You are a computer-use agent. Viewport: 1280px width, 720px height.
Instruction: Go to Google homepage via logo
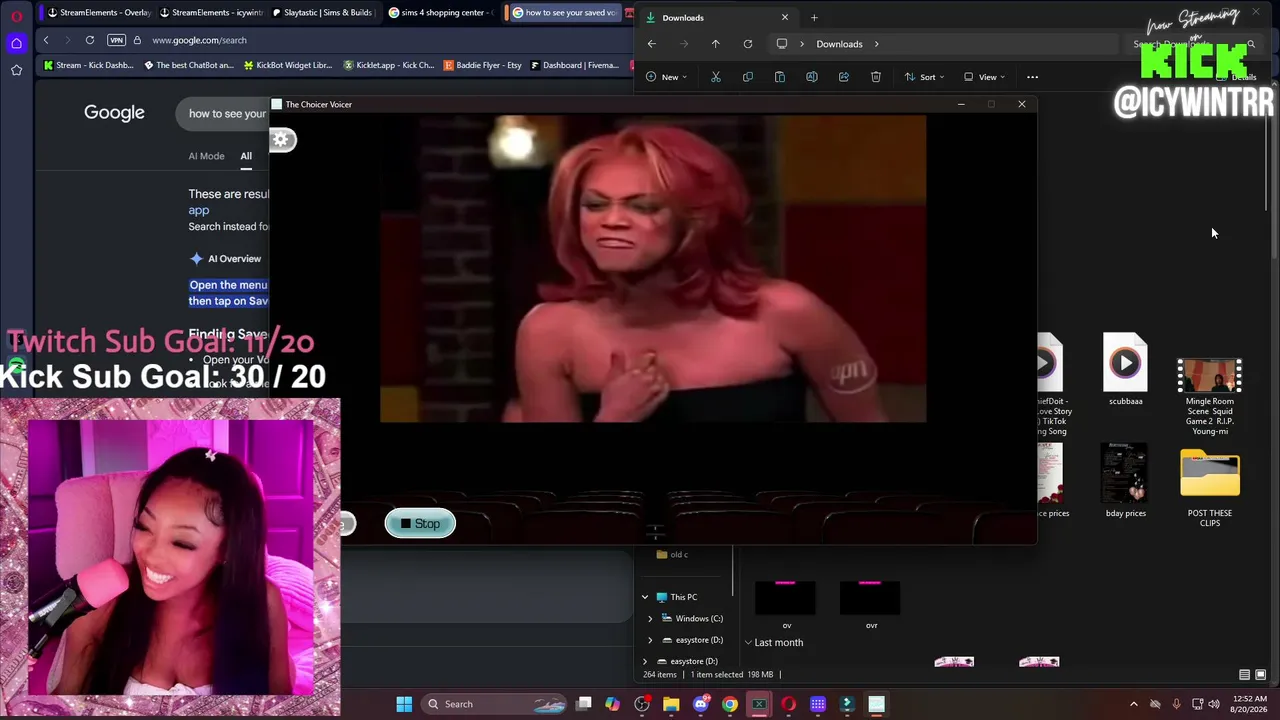point(114,113)
